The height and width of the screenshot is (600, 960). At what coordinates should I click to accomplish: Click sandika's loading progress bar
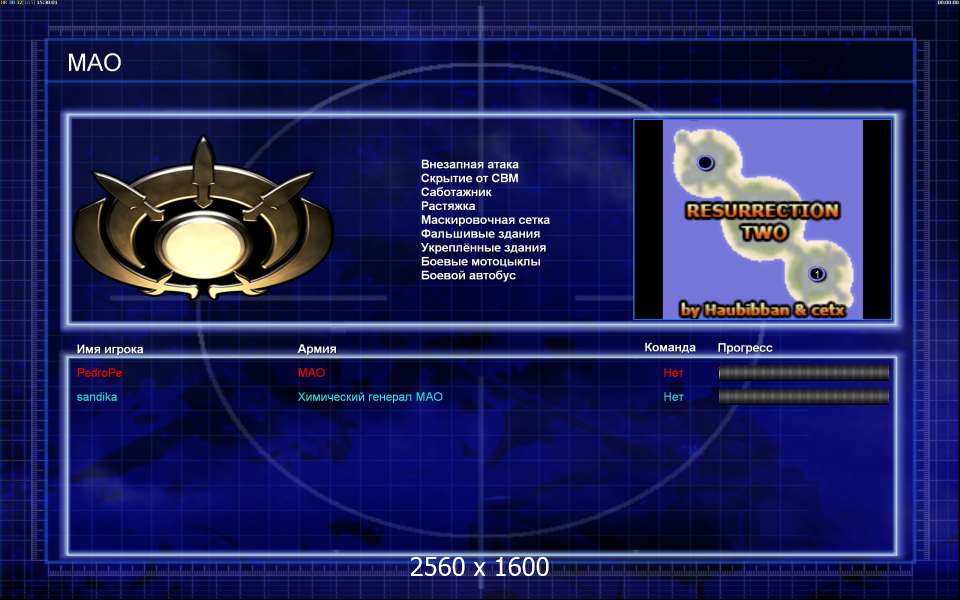click(803, 397)
